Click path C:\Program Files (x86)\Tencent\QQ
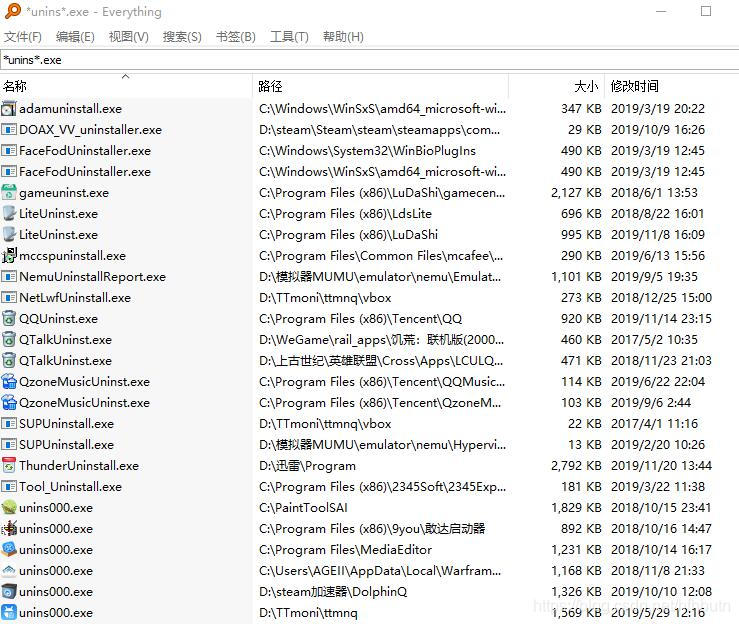The height and width of the screenshot is (624, 739). click(x=361, y=319)
